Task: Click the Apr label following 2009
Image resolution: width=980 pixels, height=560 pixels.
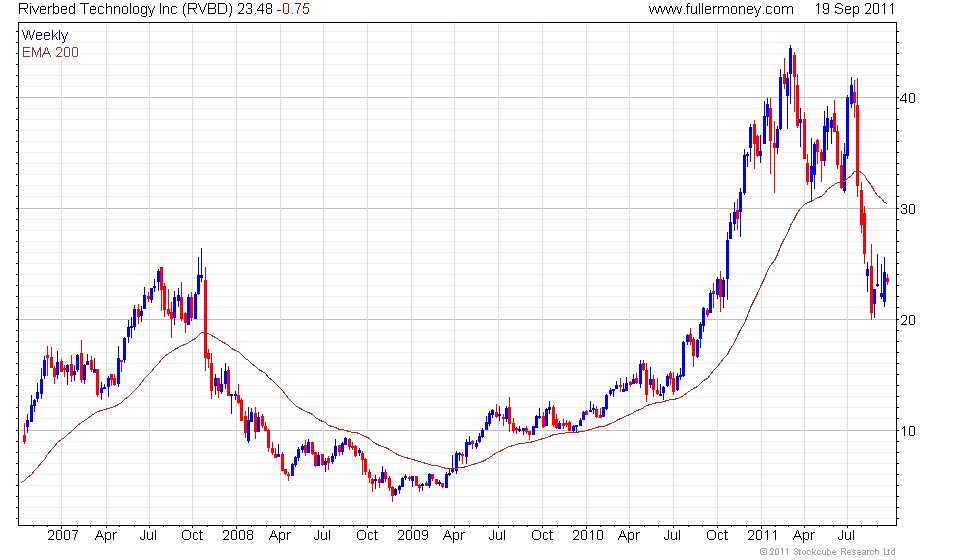Action: pos(453,536)
